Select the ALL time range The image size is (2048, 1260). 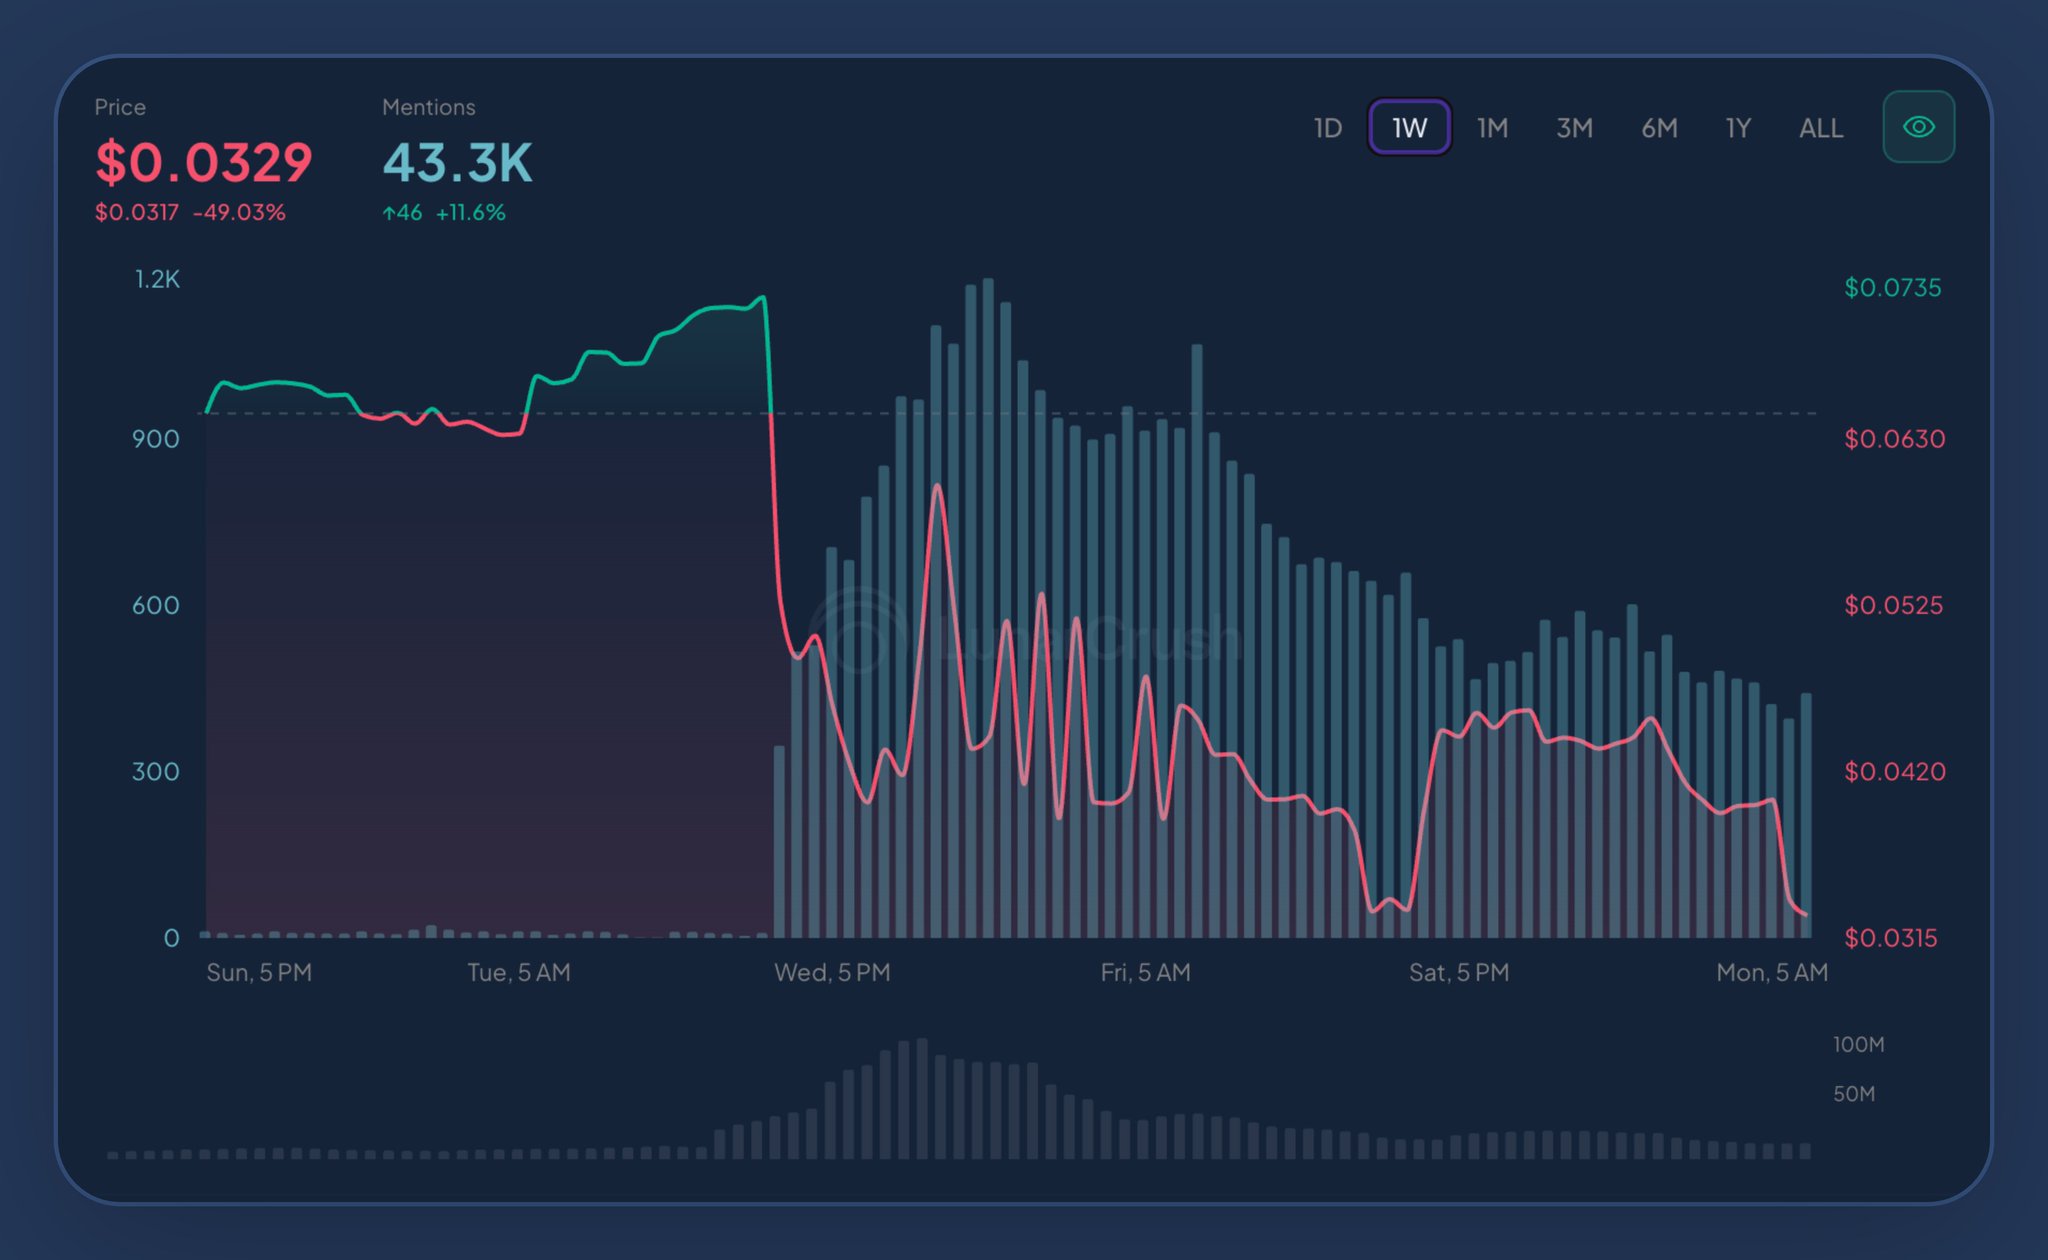click(x=1820, y=128)
